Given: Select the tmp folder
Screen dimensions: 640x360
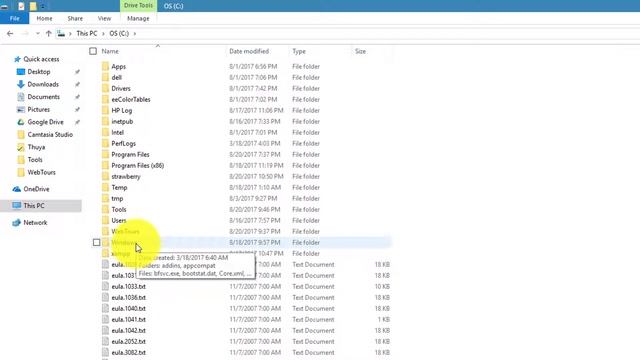Looking at the screenshot, I should 117,199.
